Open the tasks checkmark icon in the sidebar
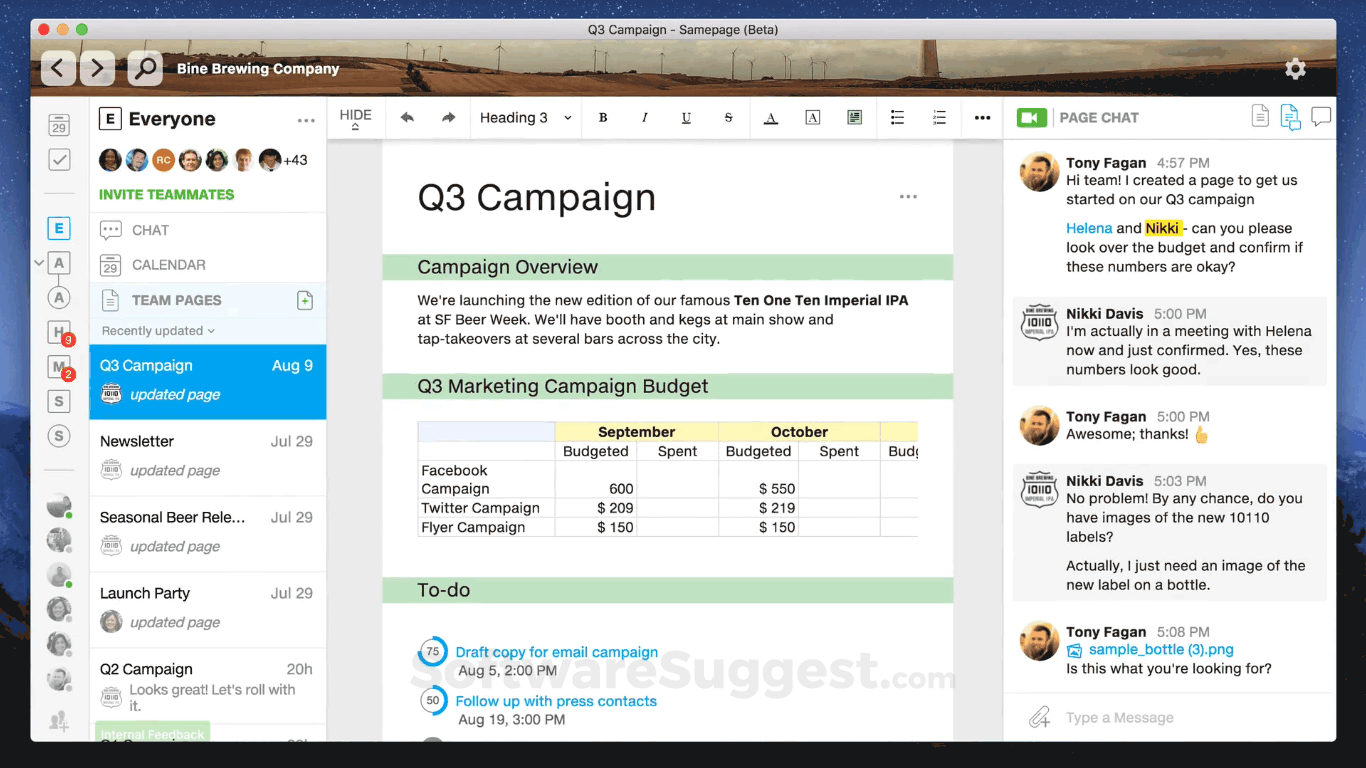This screenshot has width=1366, height=768. point(57,159)
